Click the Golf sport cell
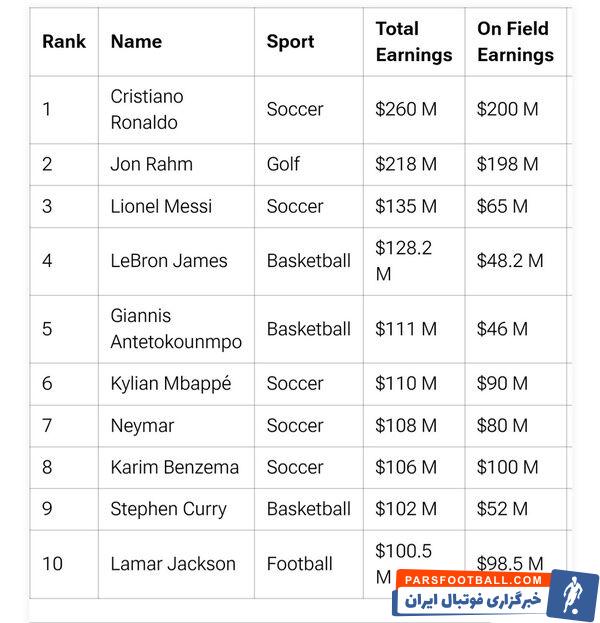The width and height of the screenshot is (600, 623). click(283, 164)
